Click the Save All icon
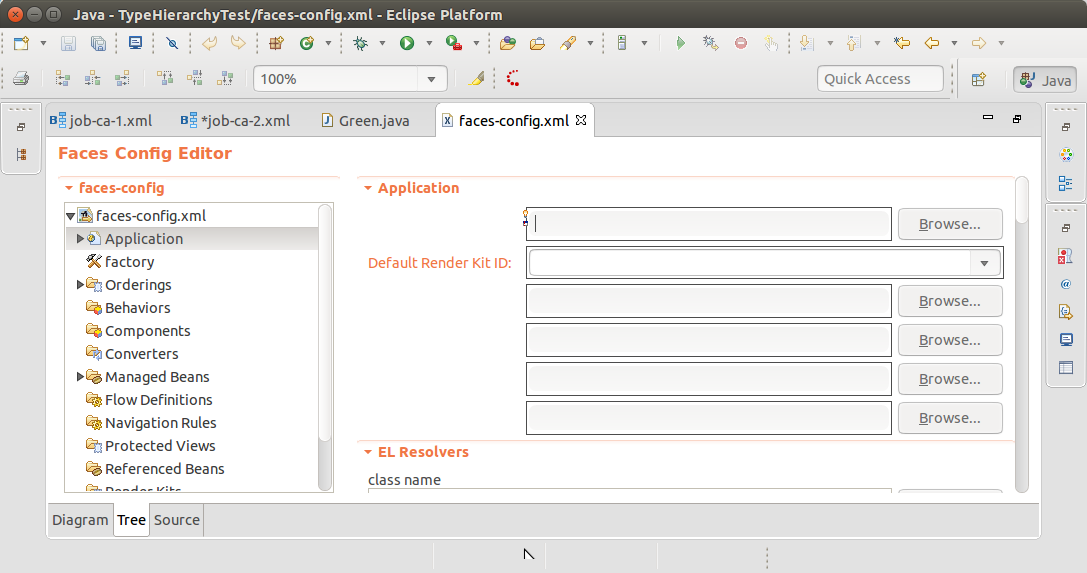 (98, 43)
